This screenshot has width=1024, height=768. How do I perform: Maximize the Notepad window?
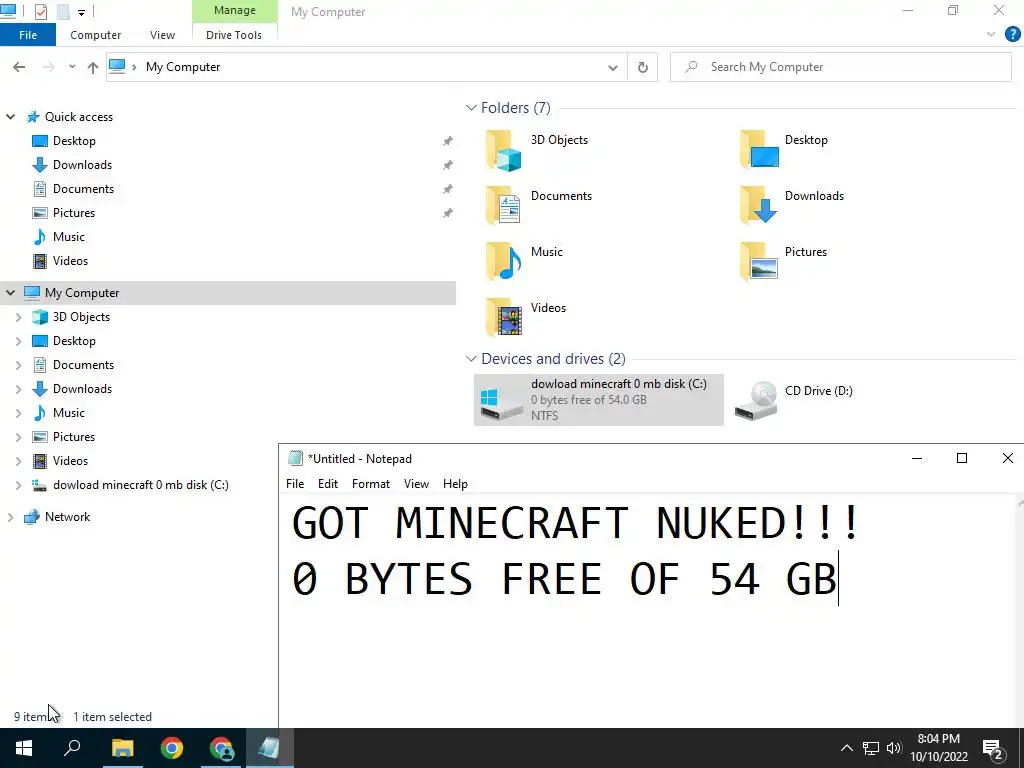pyautogui.click(x=961, y=458)
